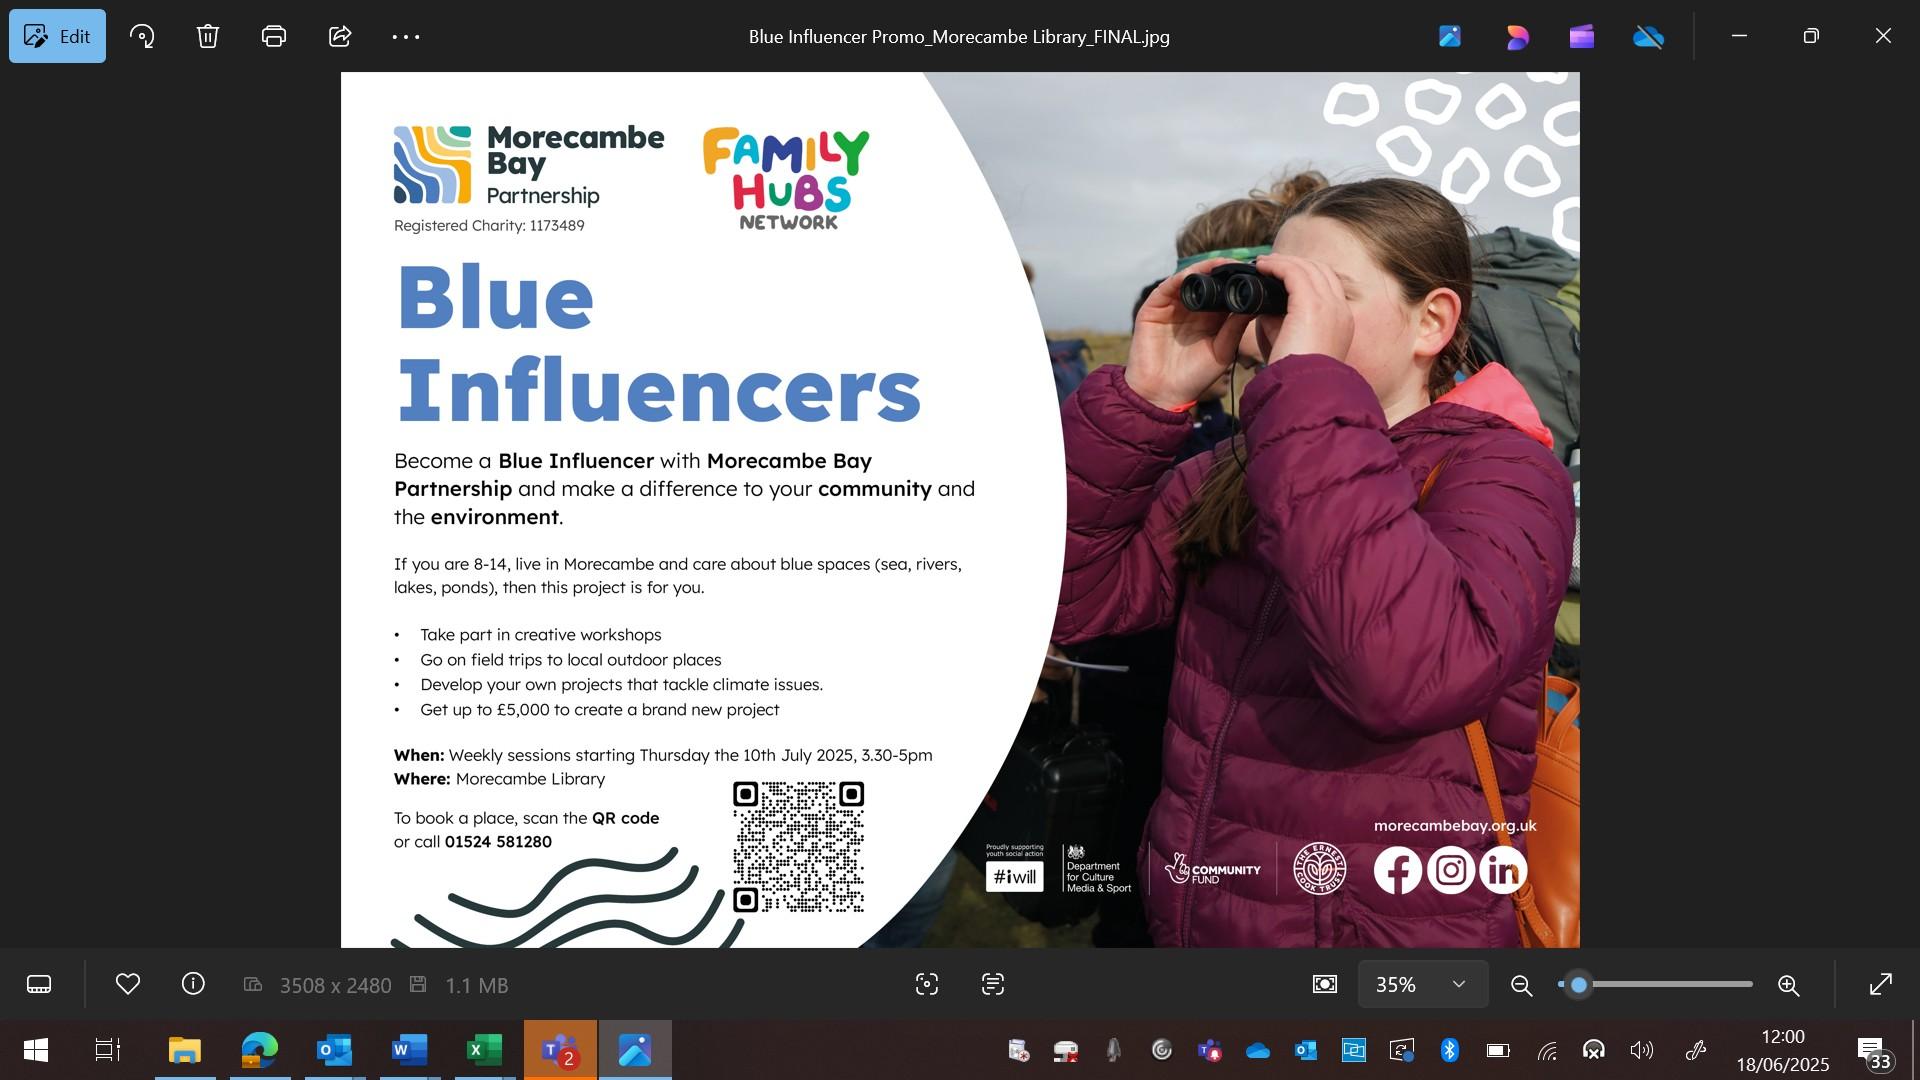Add image to favorites with heart icon
Image resolution: width=1920 pixels, height=1080 pixels.
[128, 984]
